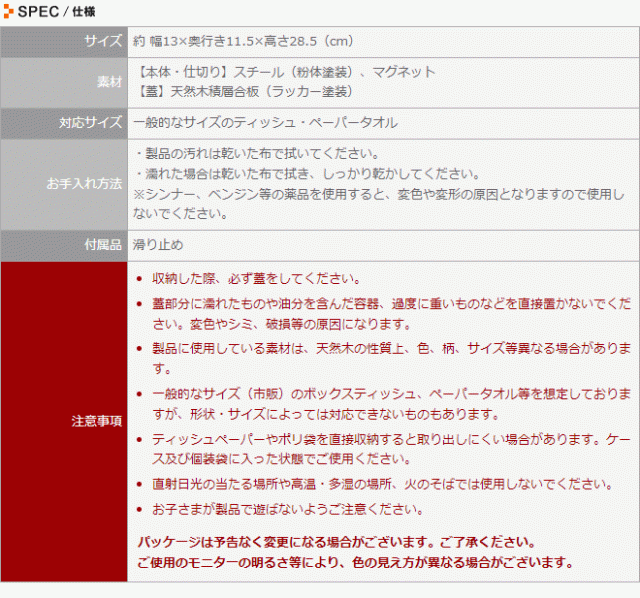This screenshot has width=640, height=598.
Task: Click the orange square icon beside SPEC
Action: [x=9, y=12]
